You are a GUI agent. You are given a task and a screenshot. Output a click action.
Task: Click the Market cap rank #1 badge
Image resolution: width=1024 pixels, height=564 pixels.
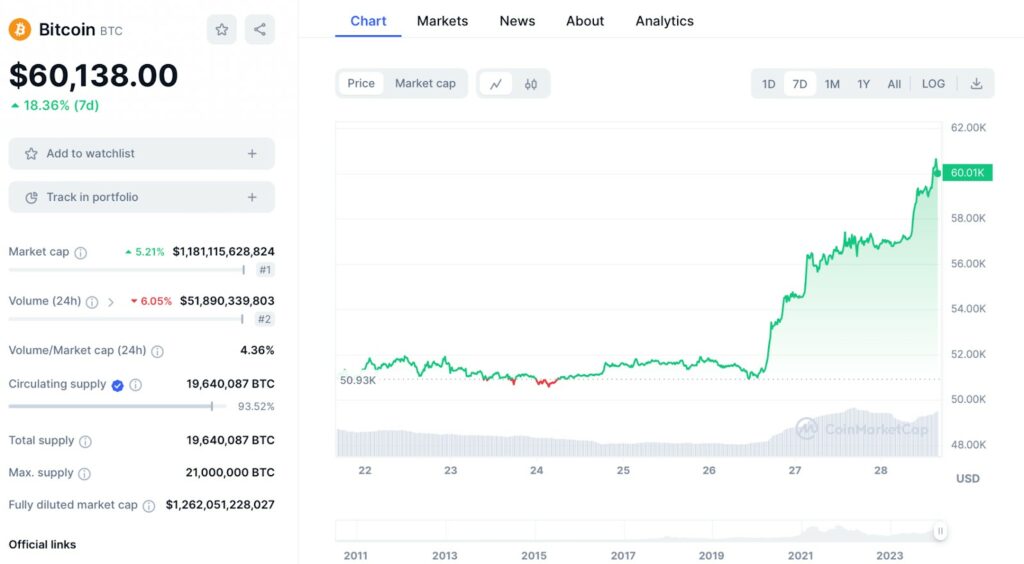264,270
